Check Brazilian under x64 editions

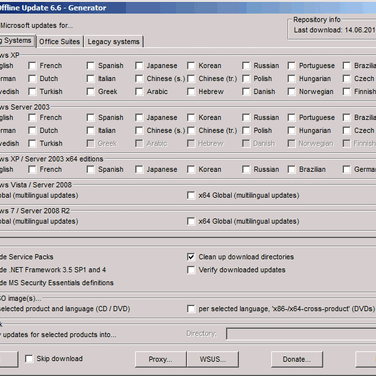(x=291, y=170)
